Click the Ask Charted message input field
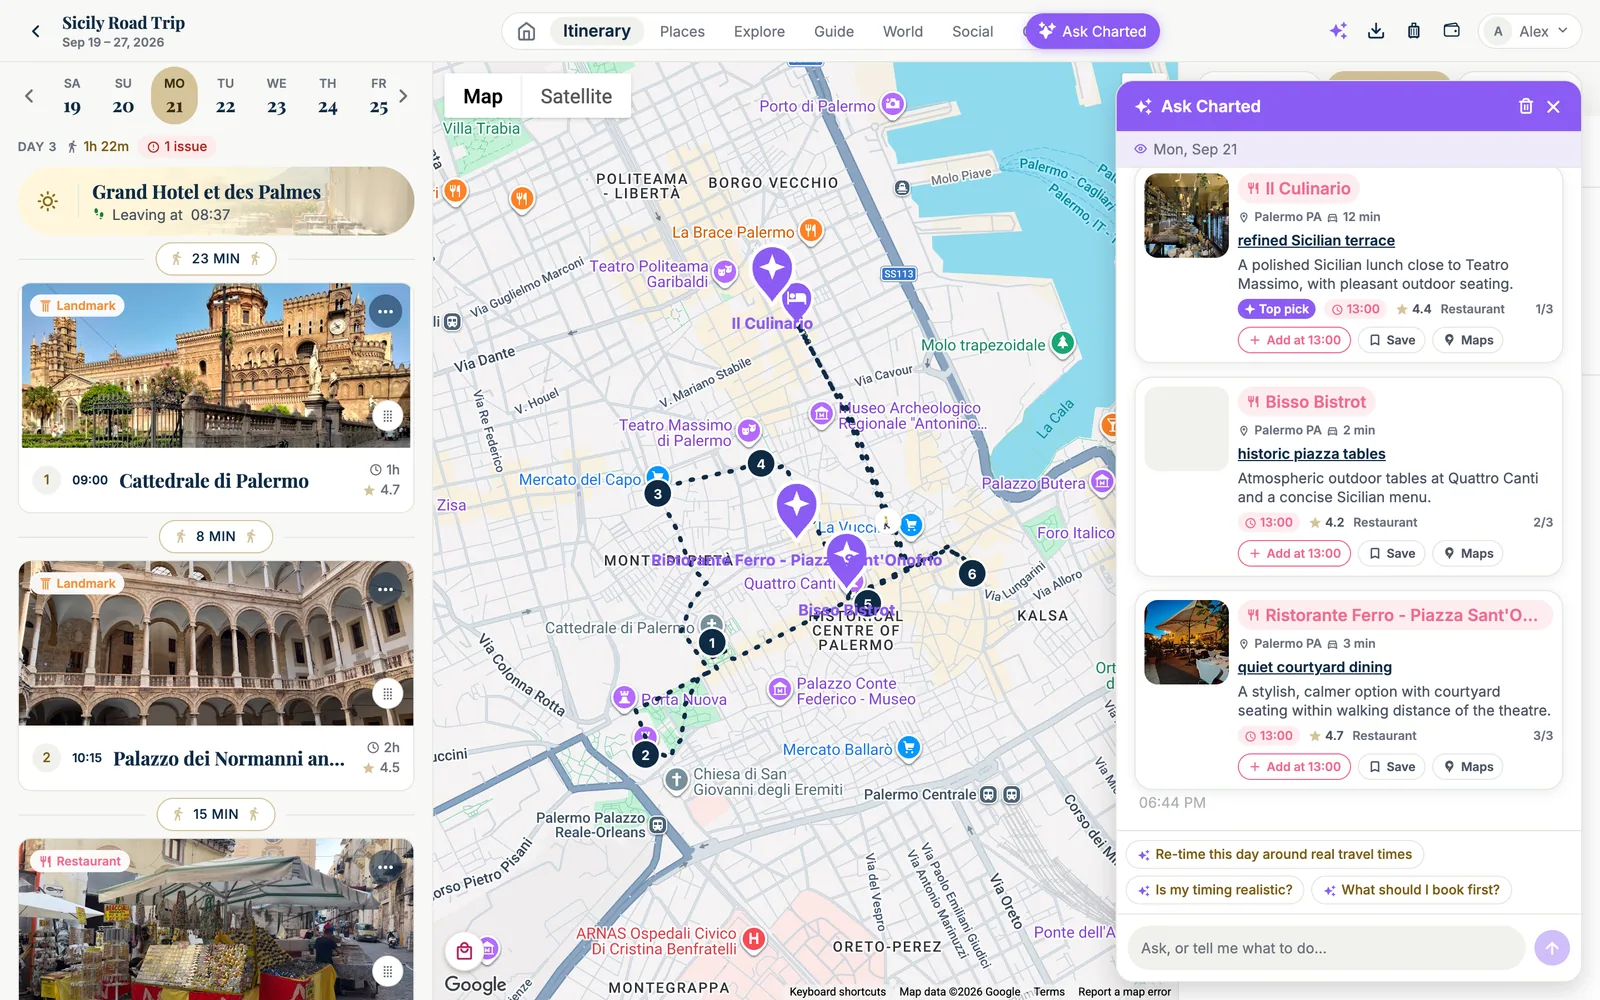The image size is (1600, 1000). 1326,947
